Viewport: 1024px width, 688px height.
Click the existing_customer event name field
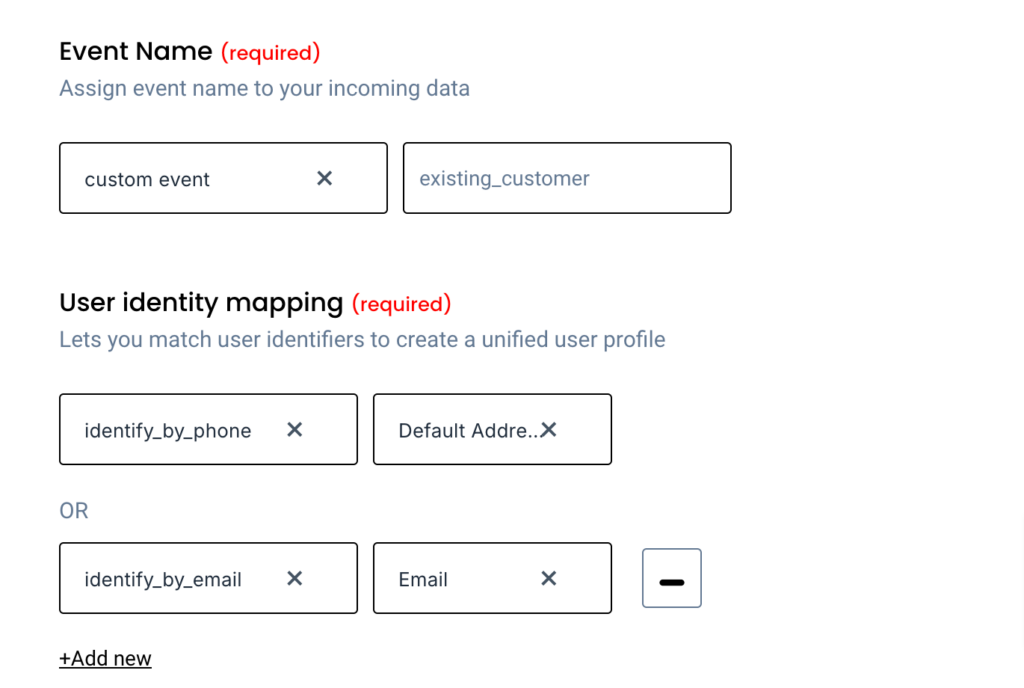[x=566, y=178]
